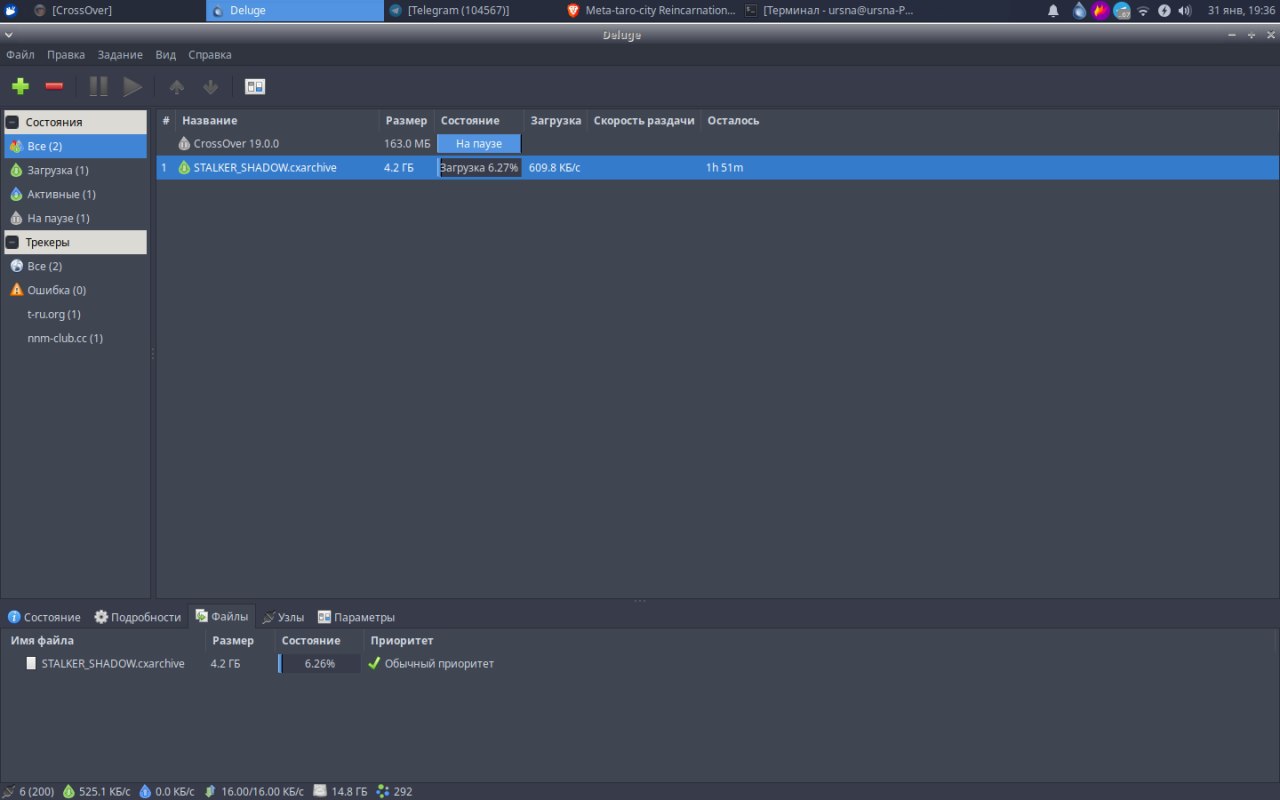Switch to the Параметры tab
The image size is (1280, 800).
pos(356,617)
